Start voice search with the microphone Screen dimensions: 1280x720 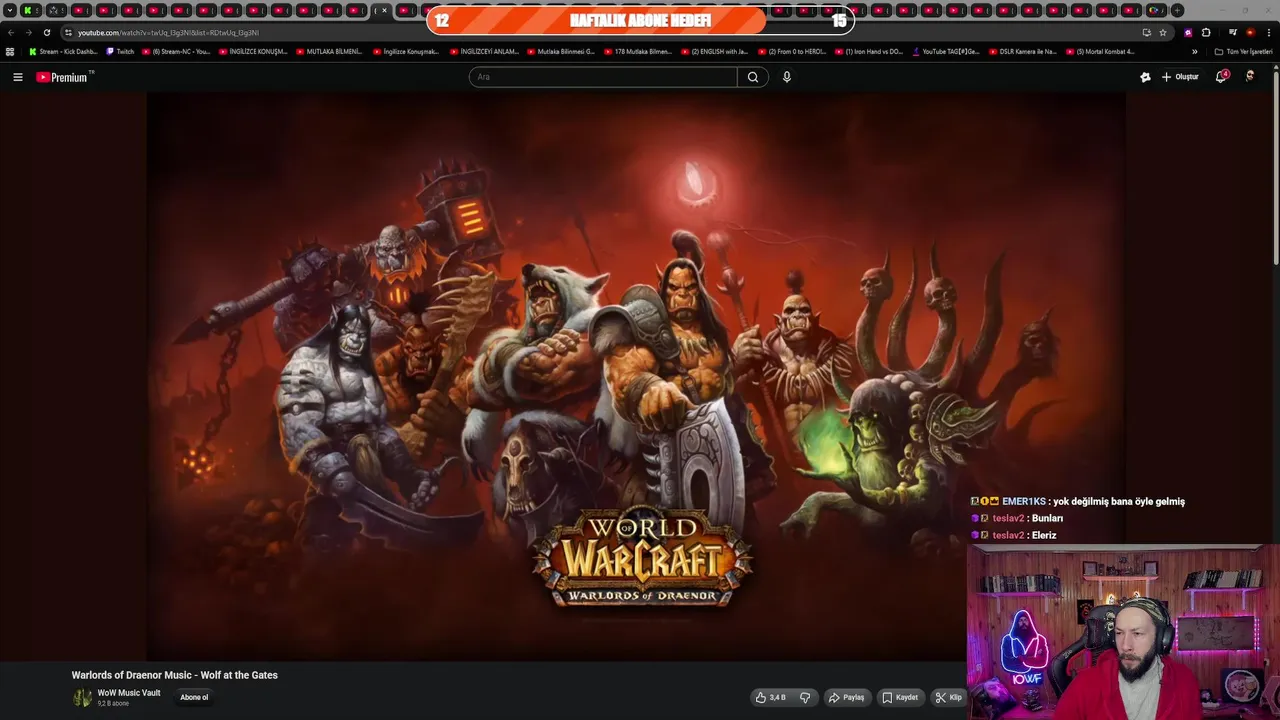787,77
